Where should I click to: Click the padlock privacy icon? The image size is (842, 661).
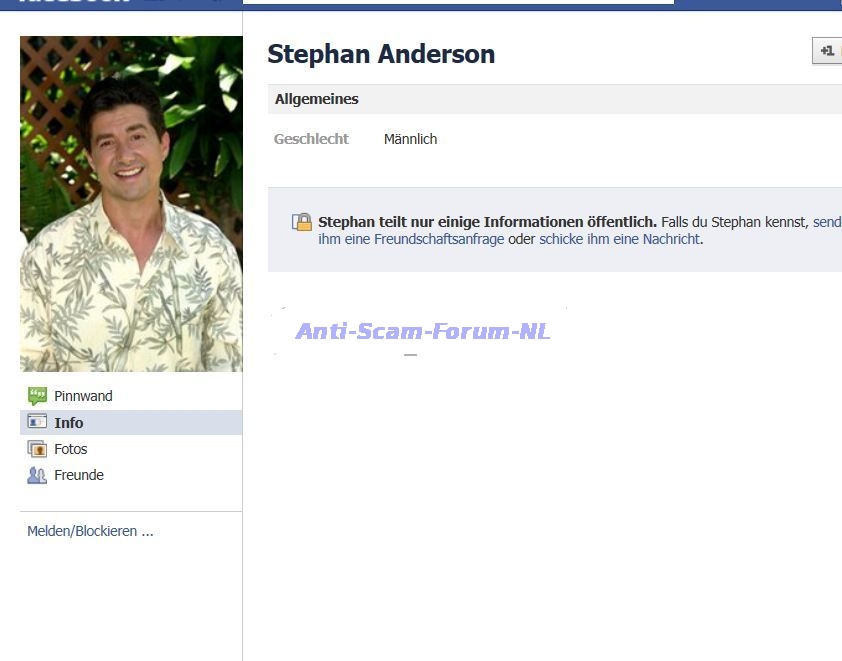[301, 222]
